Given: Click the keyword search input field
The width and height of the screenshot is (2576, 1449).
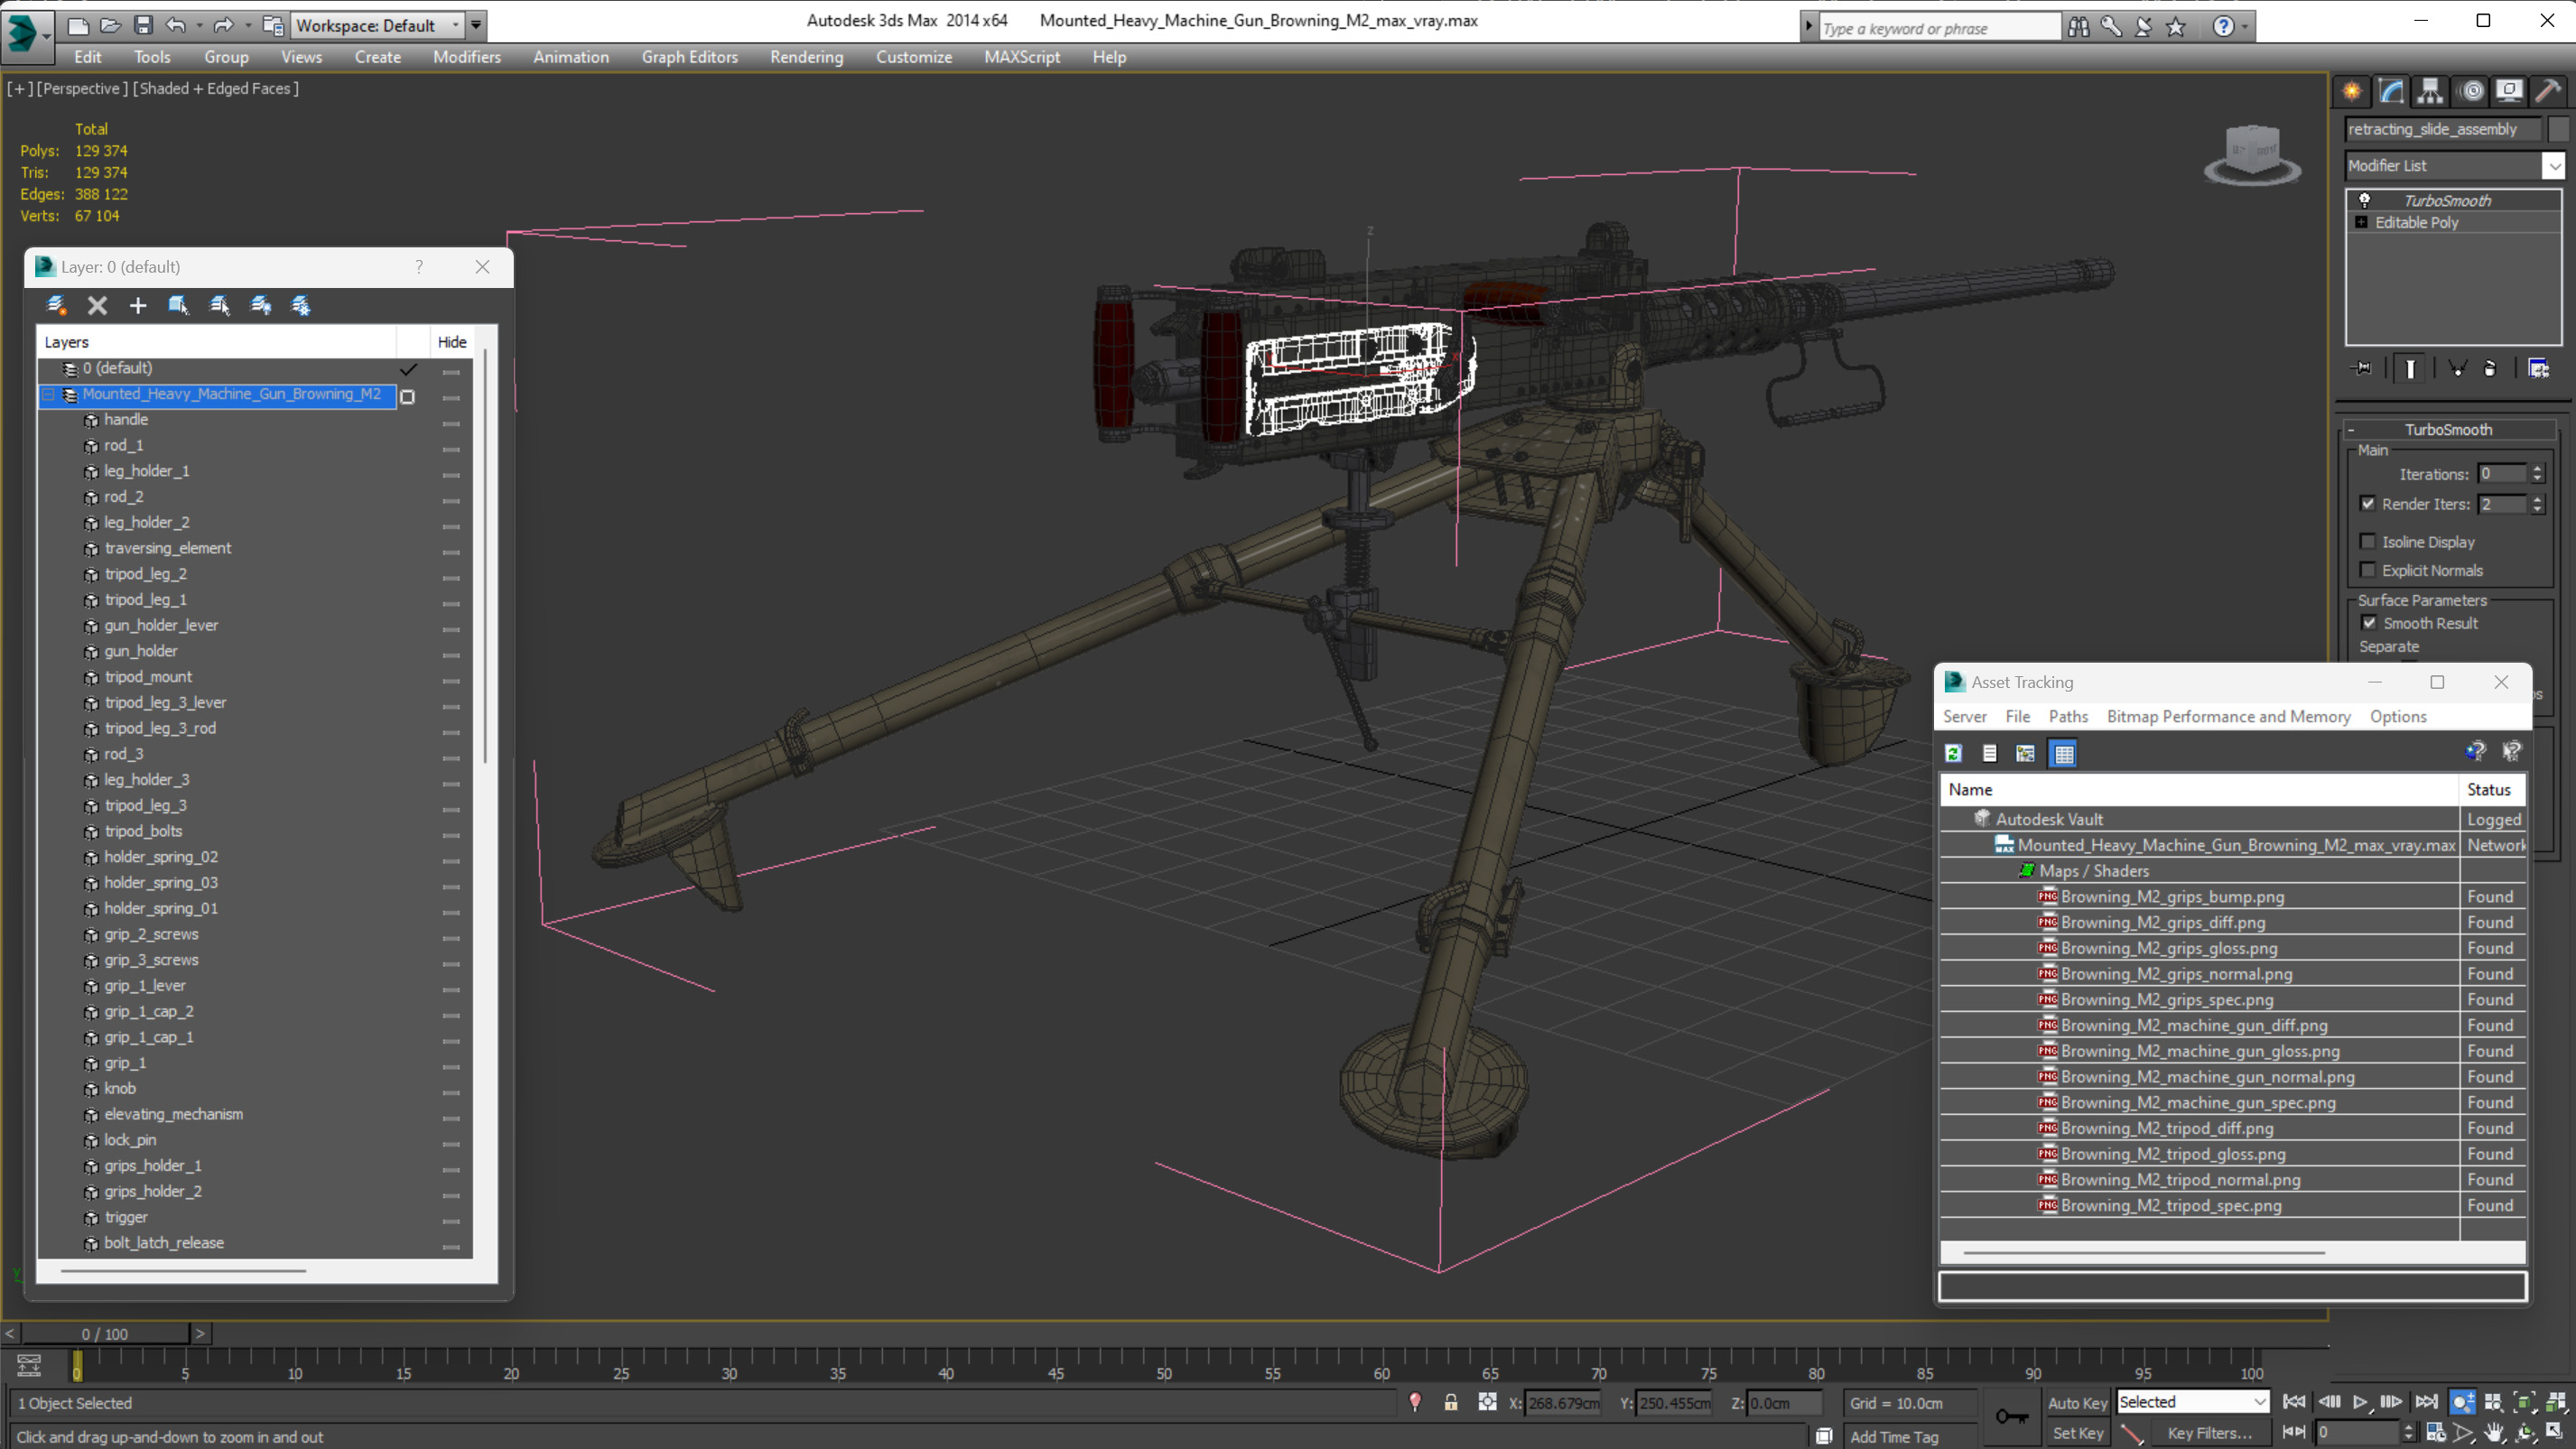Looking at the screenshot, I should [x=1940, y=28].
